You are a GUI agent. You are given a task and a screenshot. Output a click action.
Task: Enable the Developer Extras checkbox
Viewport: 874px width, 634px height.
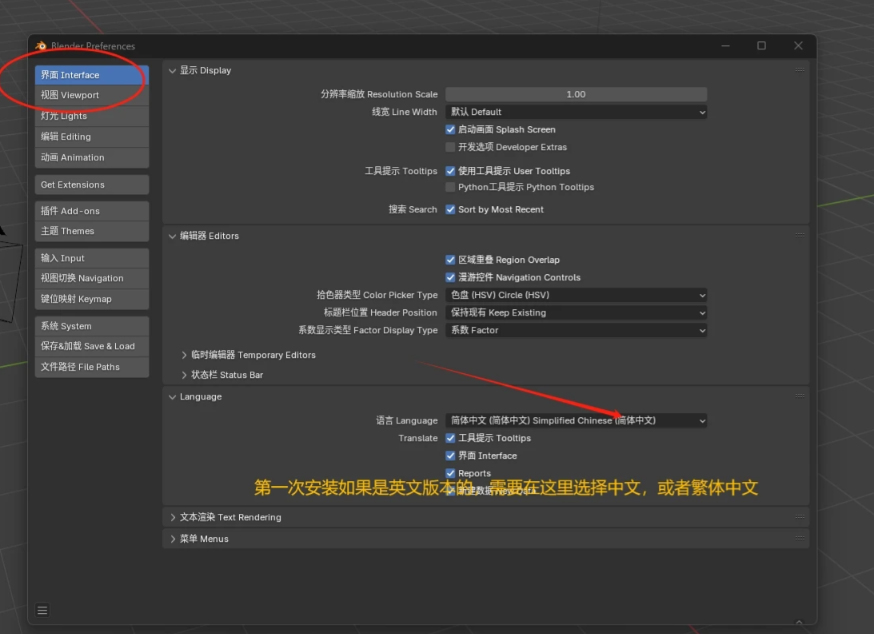pos(450,147)
